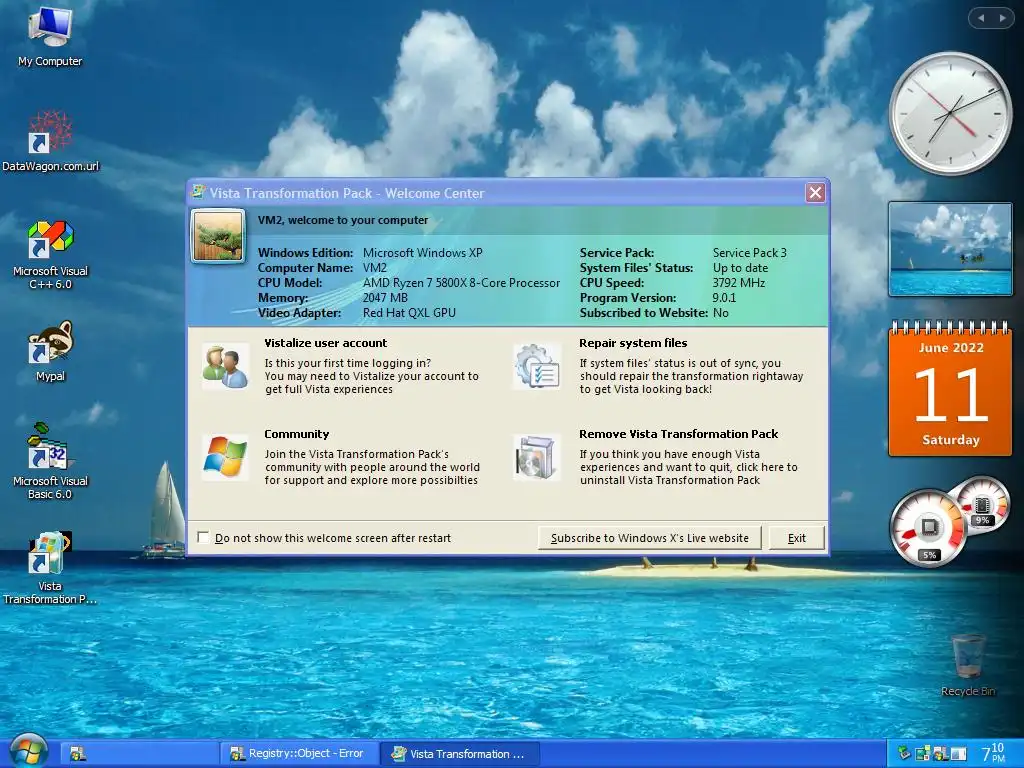Click the Repair system files icon
This screenshot has width=1024, height=768.
536,366
